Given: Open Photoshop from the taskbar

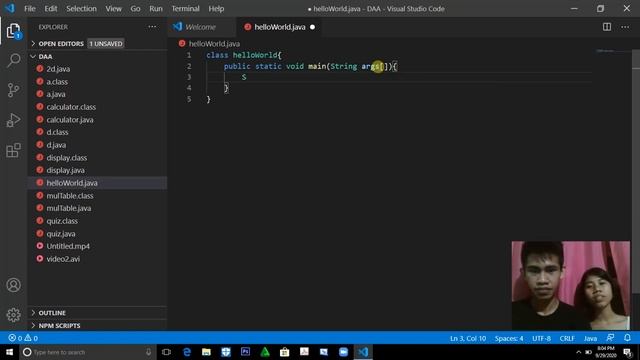Looking at the screenshot, I should click(x=245, y=352).
